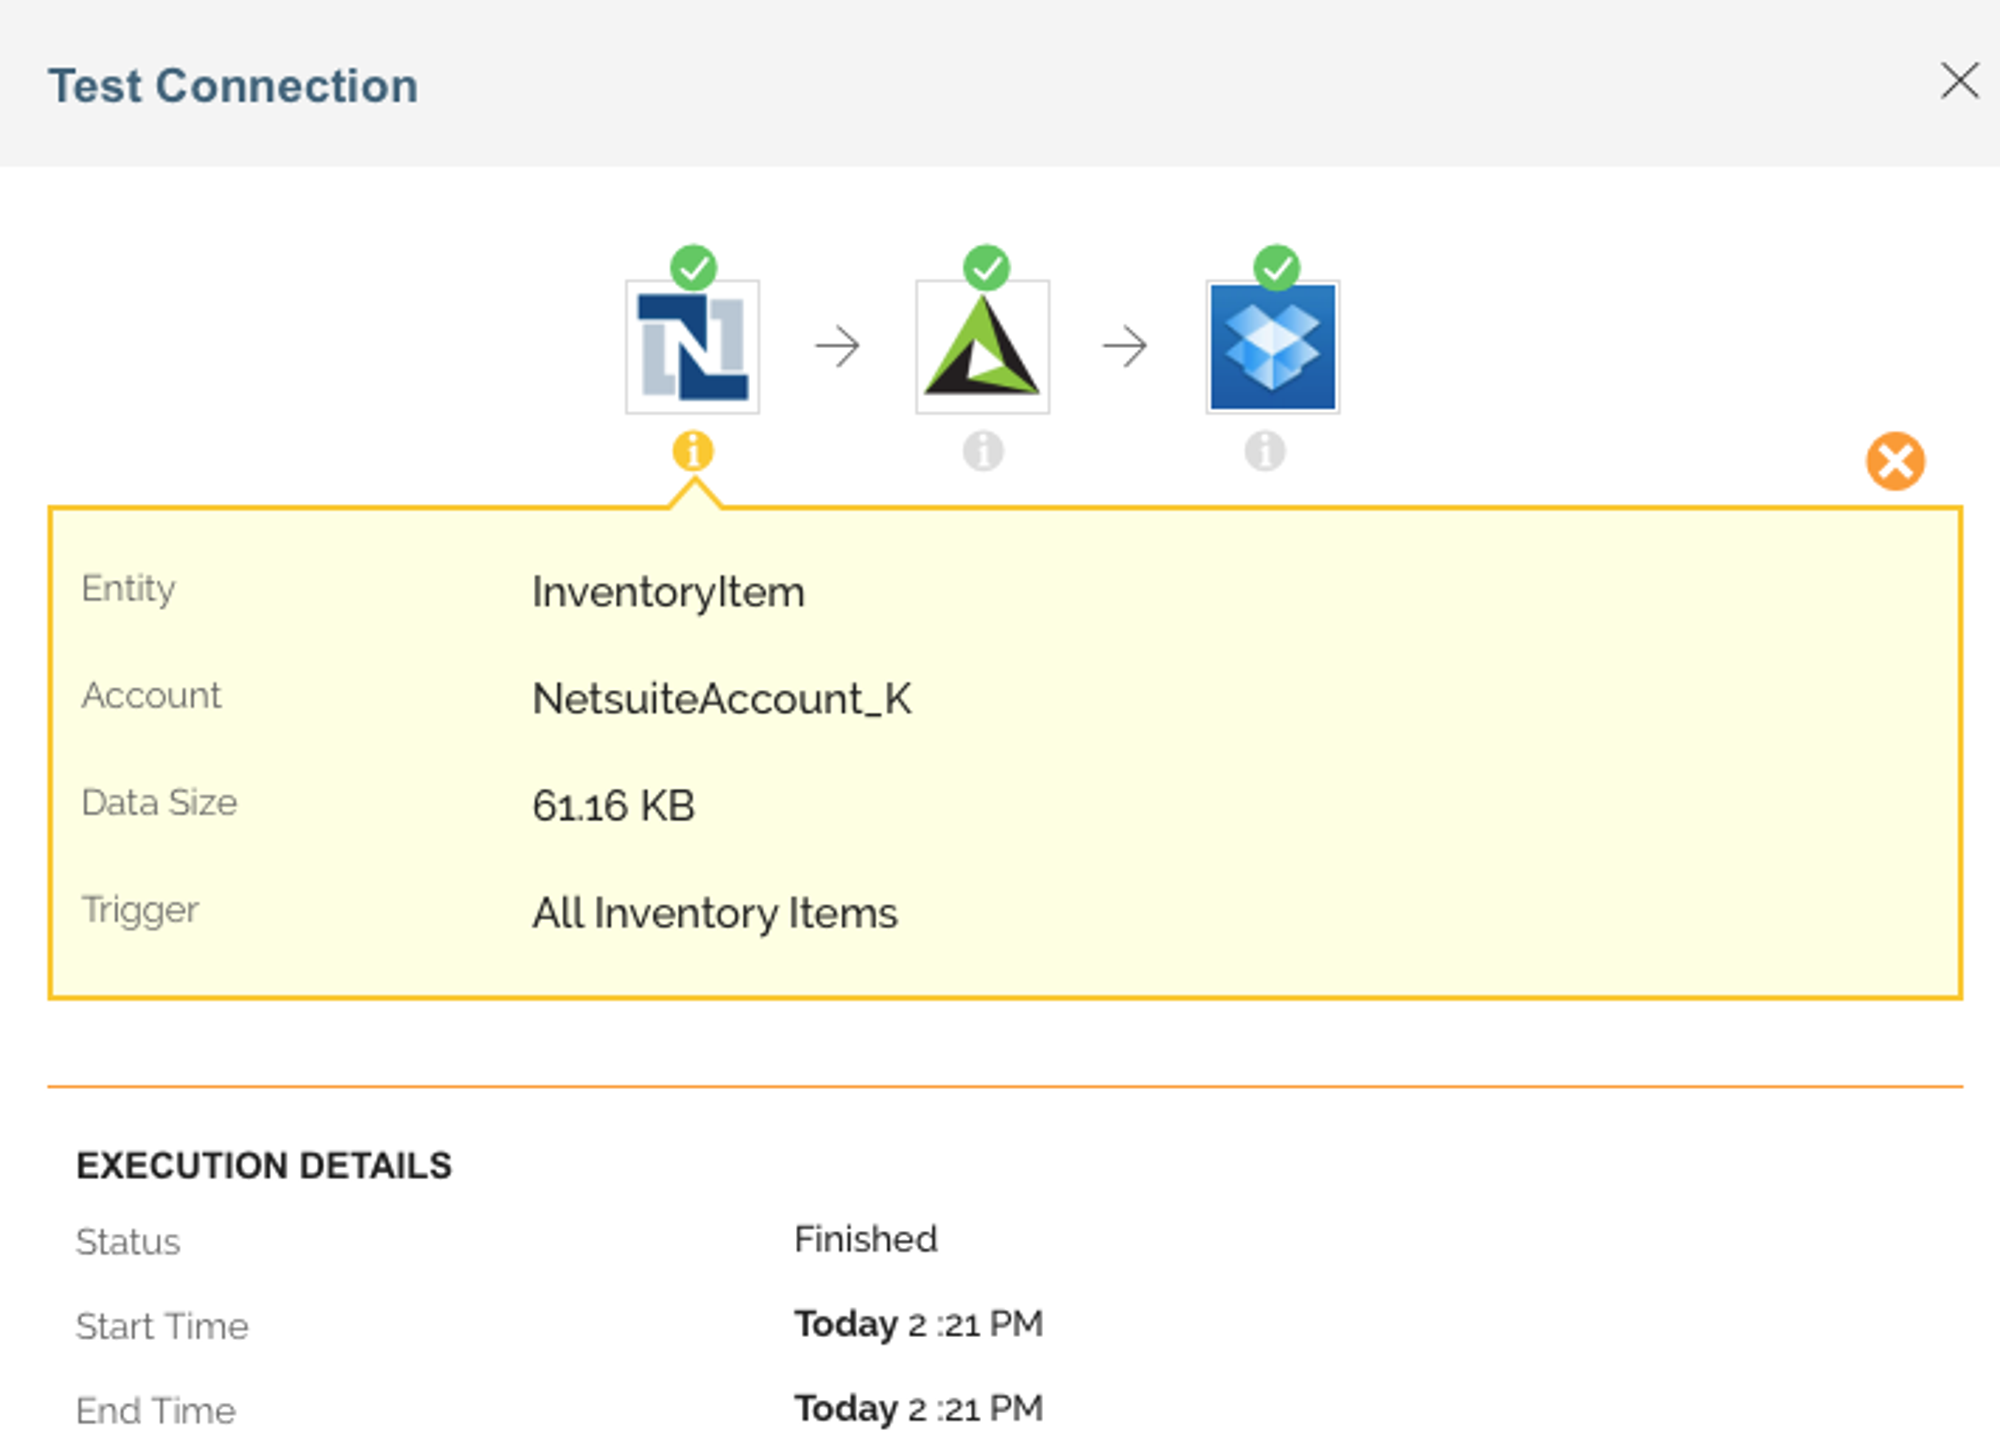Click the All Inventory Items trigger value

[714, 913]
